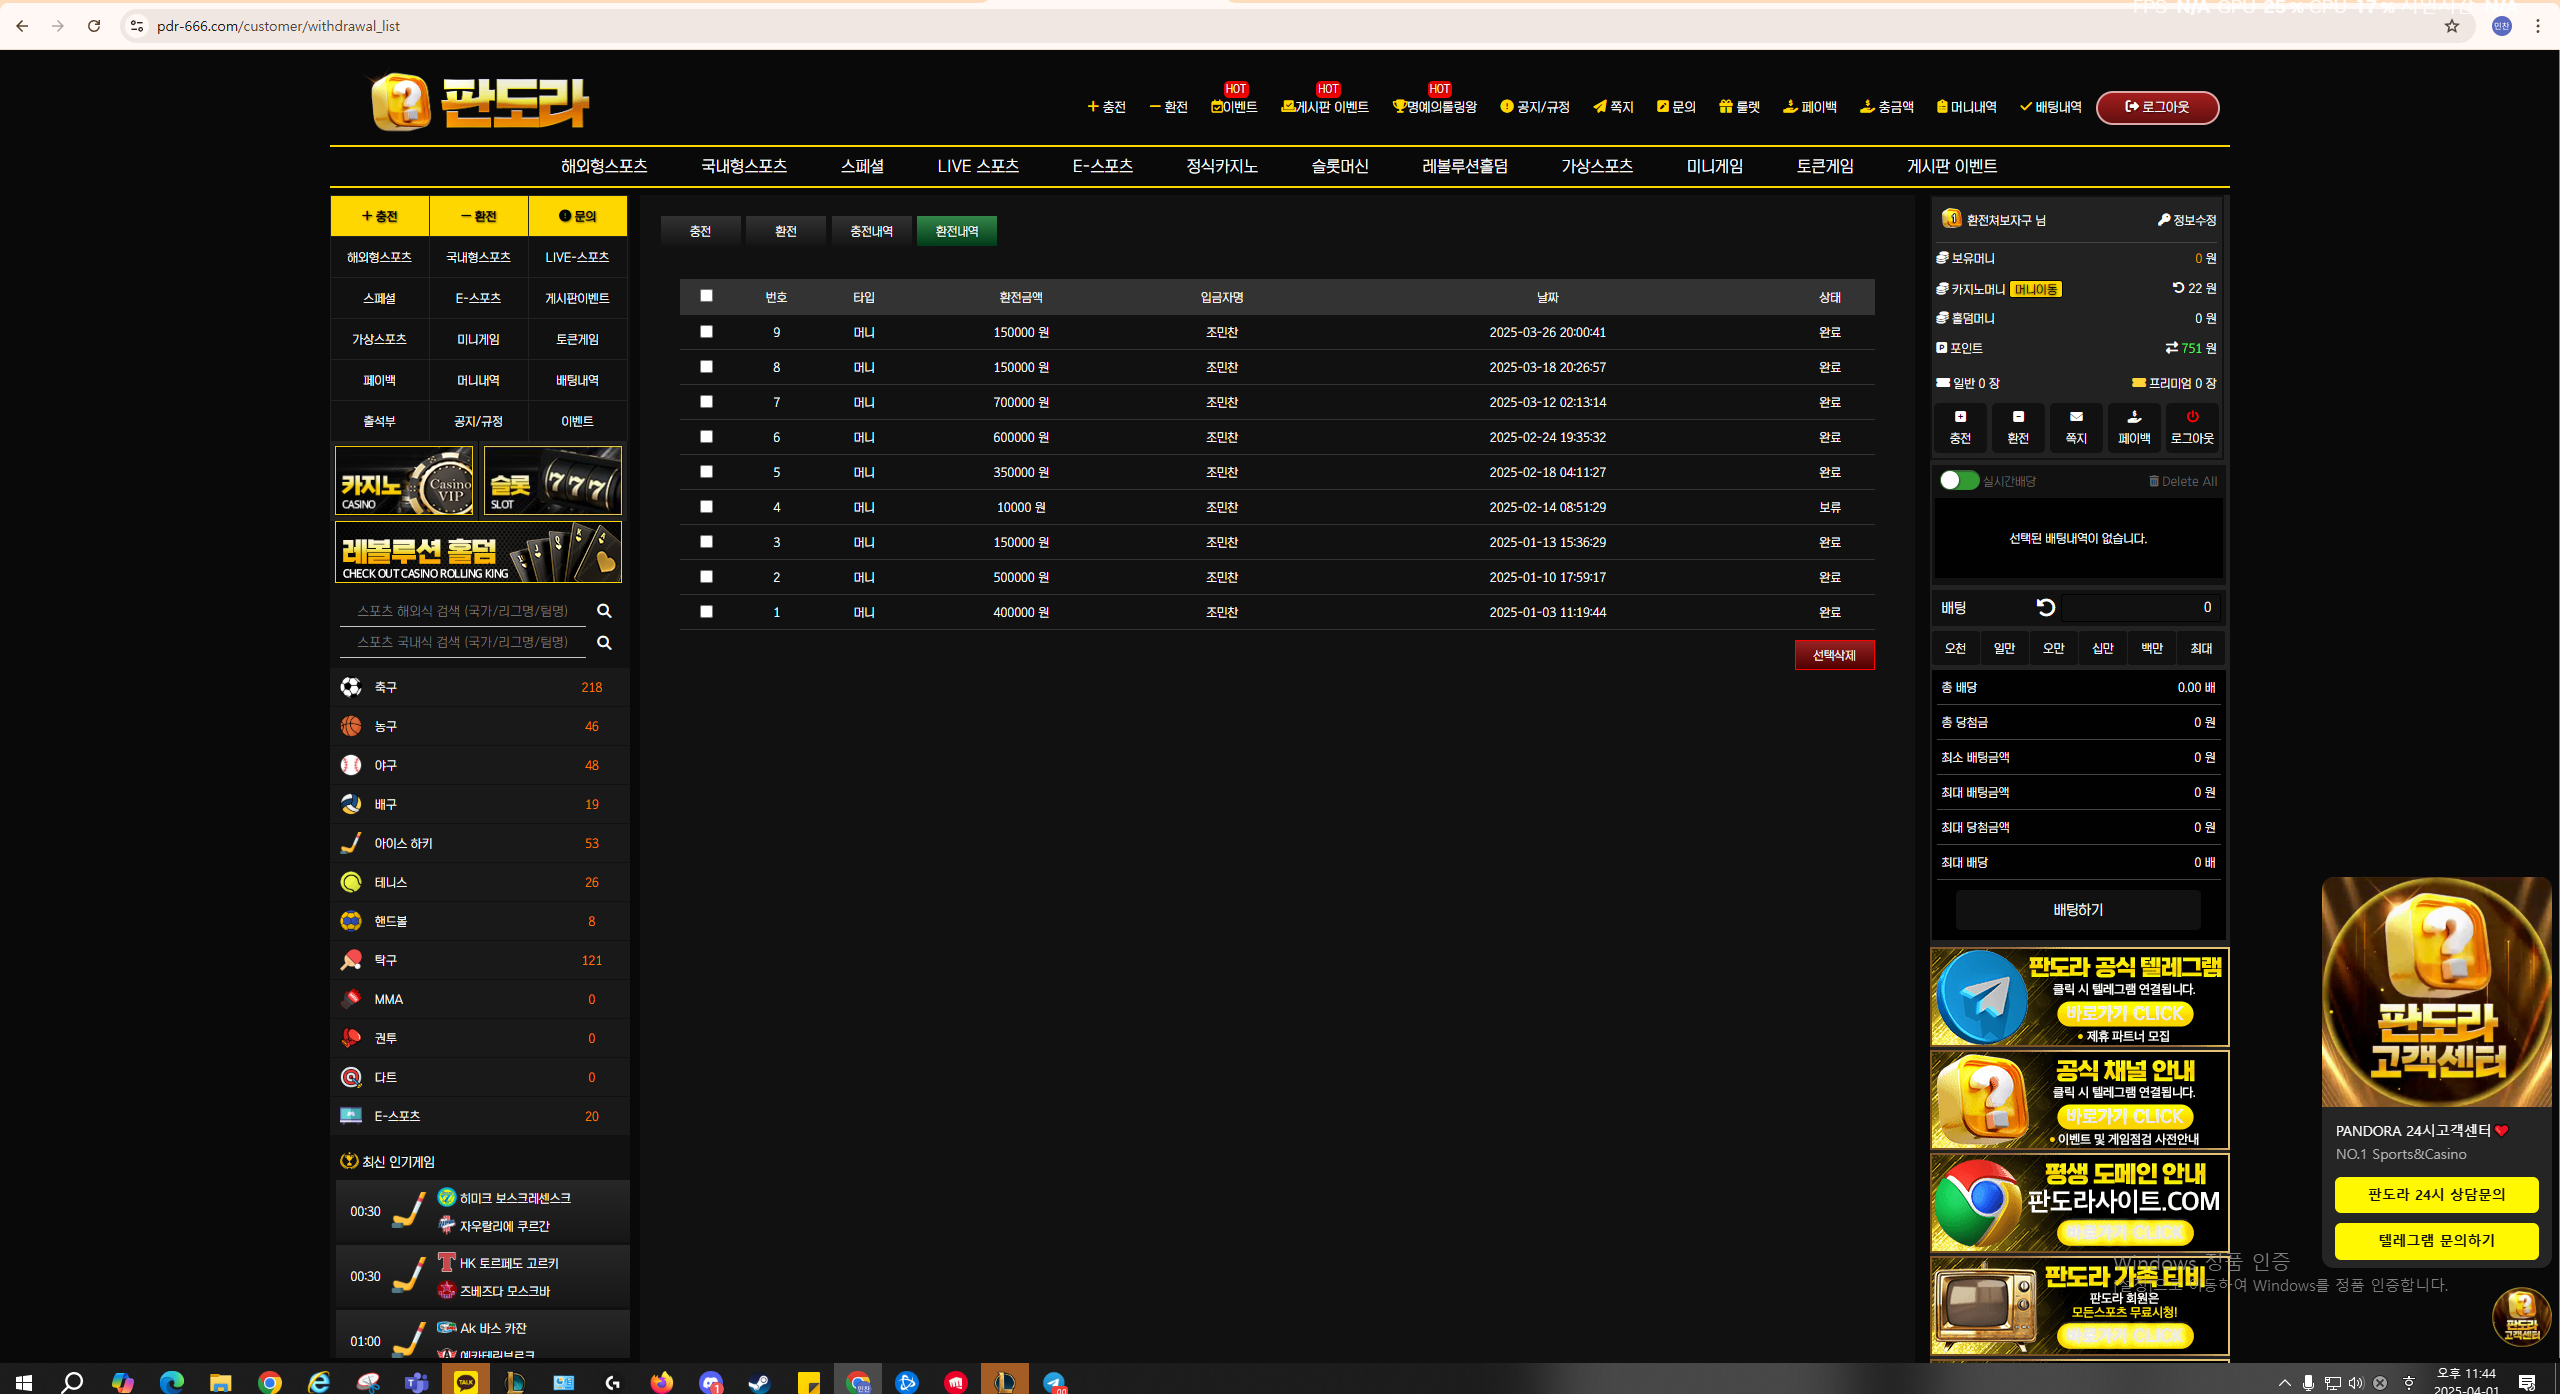The height and width of the screenshot is (1394, 2560).
Task: Click the 머니이동 refresh icon by casino money
Action: 2178,288
